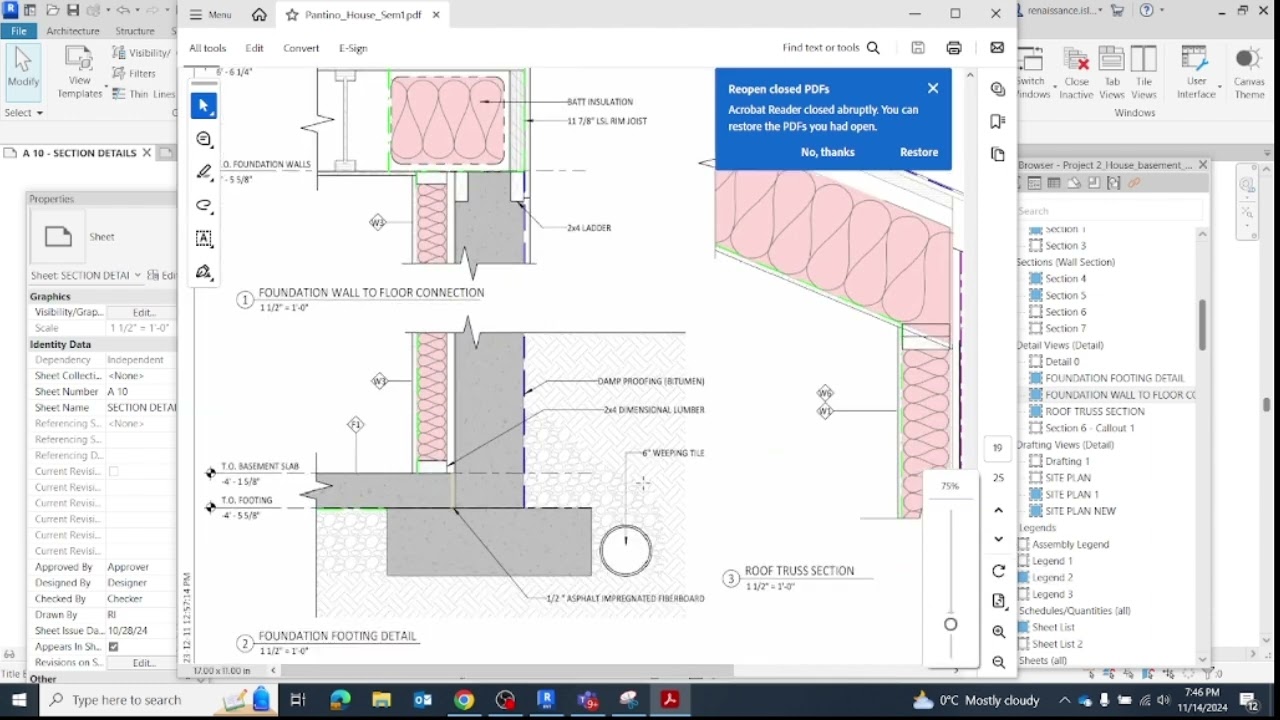This screenshot has height=720, width=1280.
Task: Select SITE PLAN NEW in Project Browser
Action: coord(1080,511)
